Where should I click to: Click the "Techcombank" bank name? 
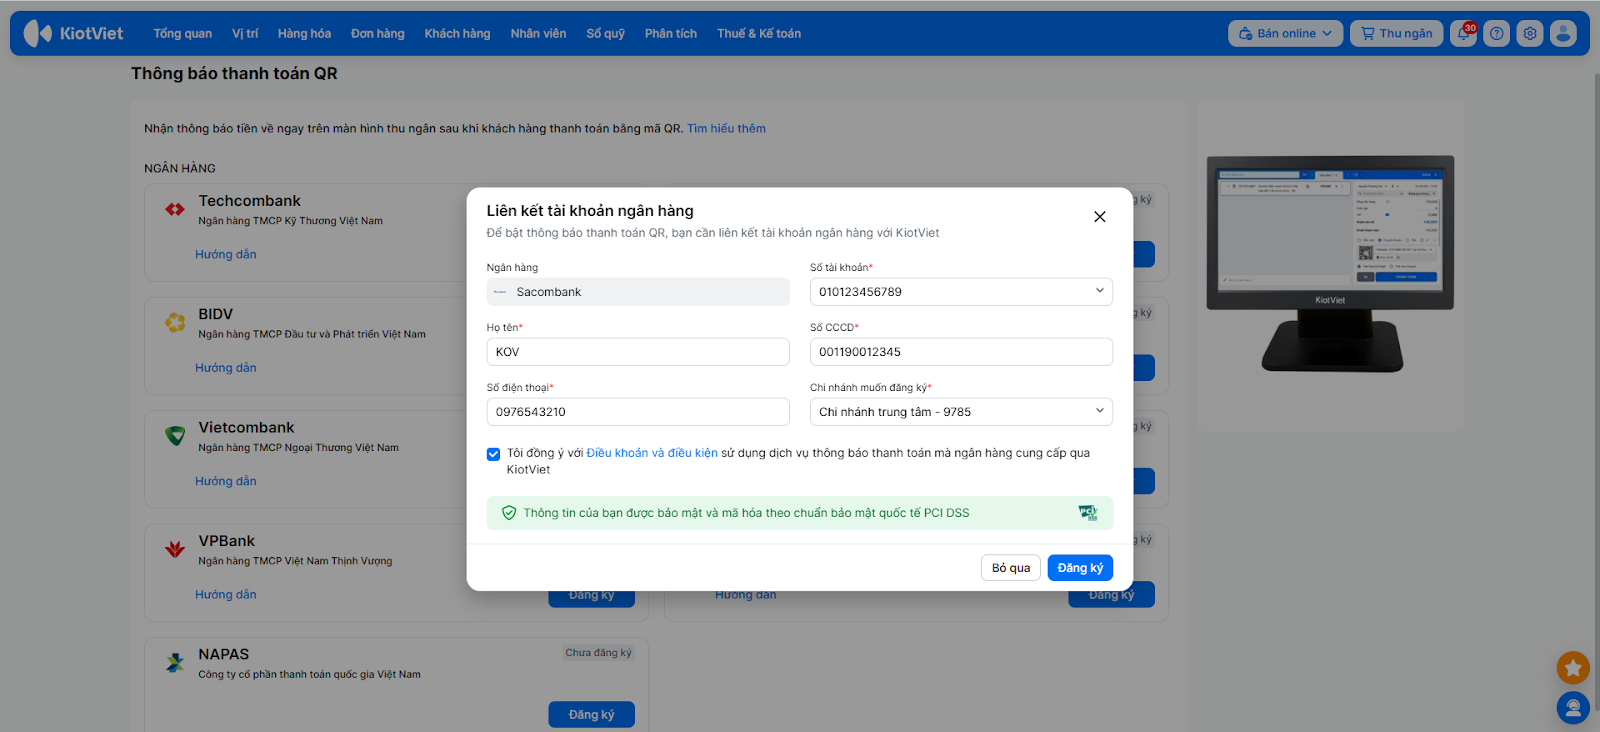pyautogui.click(x=249, y=201)
